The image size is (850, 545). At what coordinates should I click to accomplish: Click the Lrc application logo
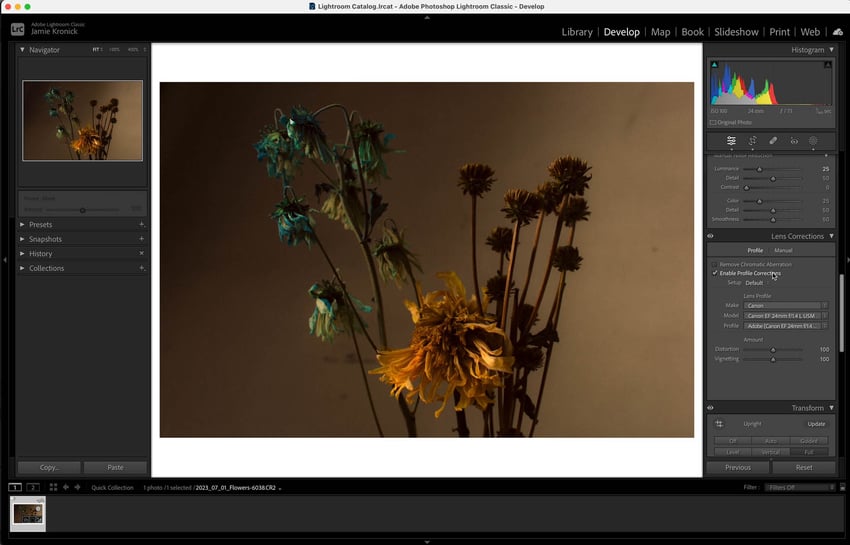[x=17, y=29]
